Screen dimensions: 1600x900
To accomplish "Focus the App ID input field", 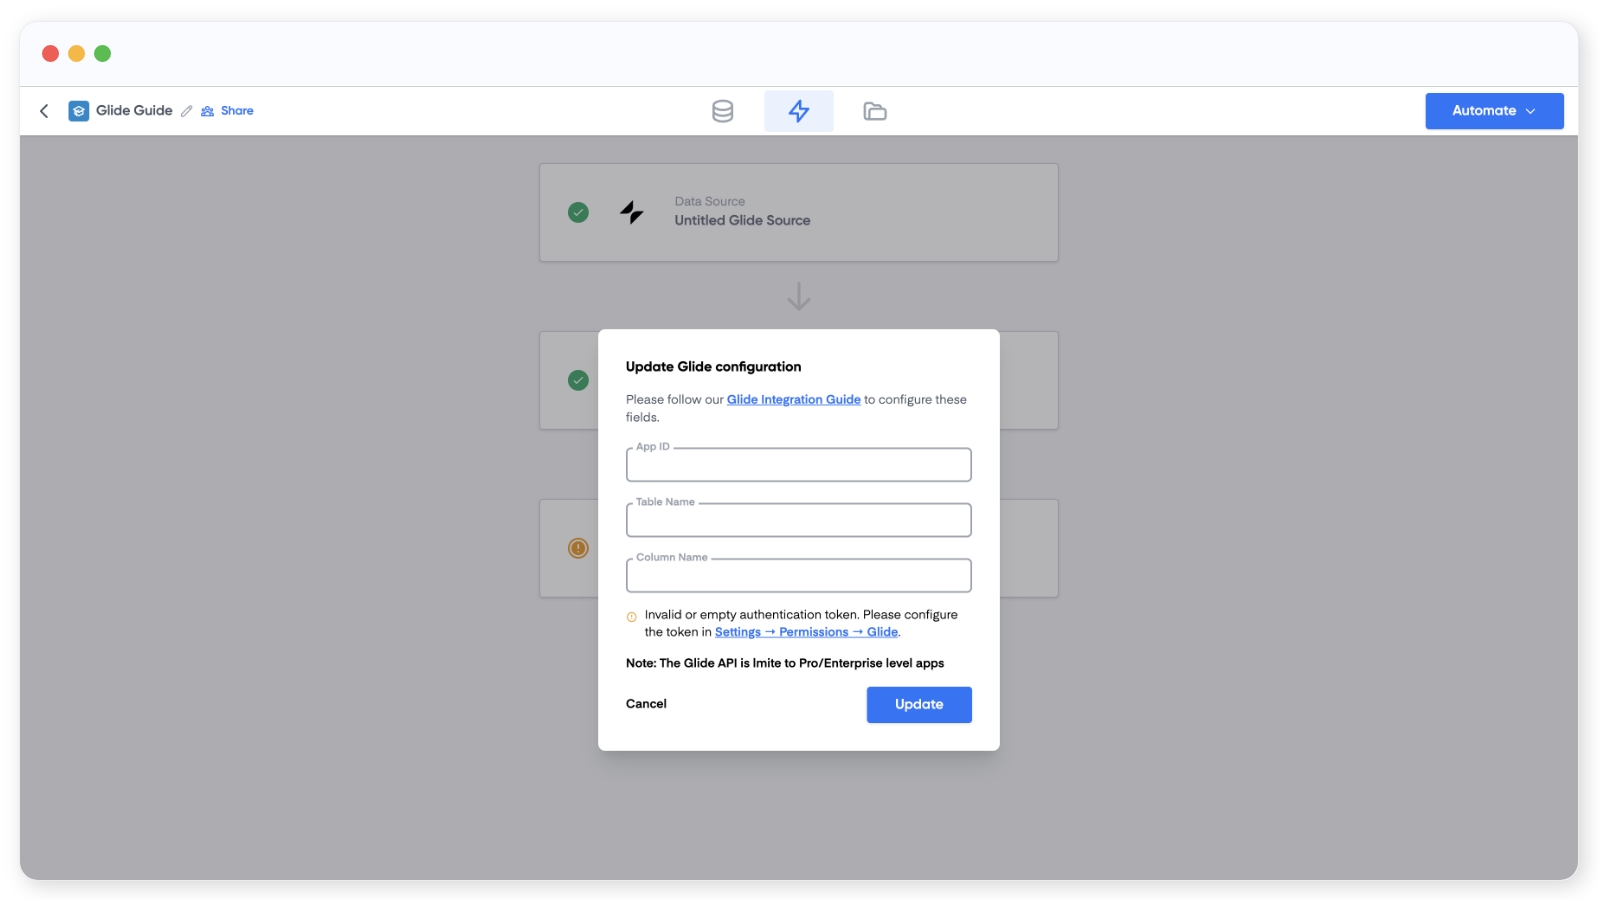I will 798,466.
